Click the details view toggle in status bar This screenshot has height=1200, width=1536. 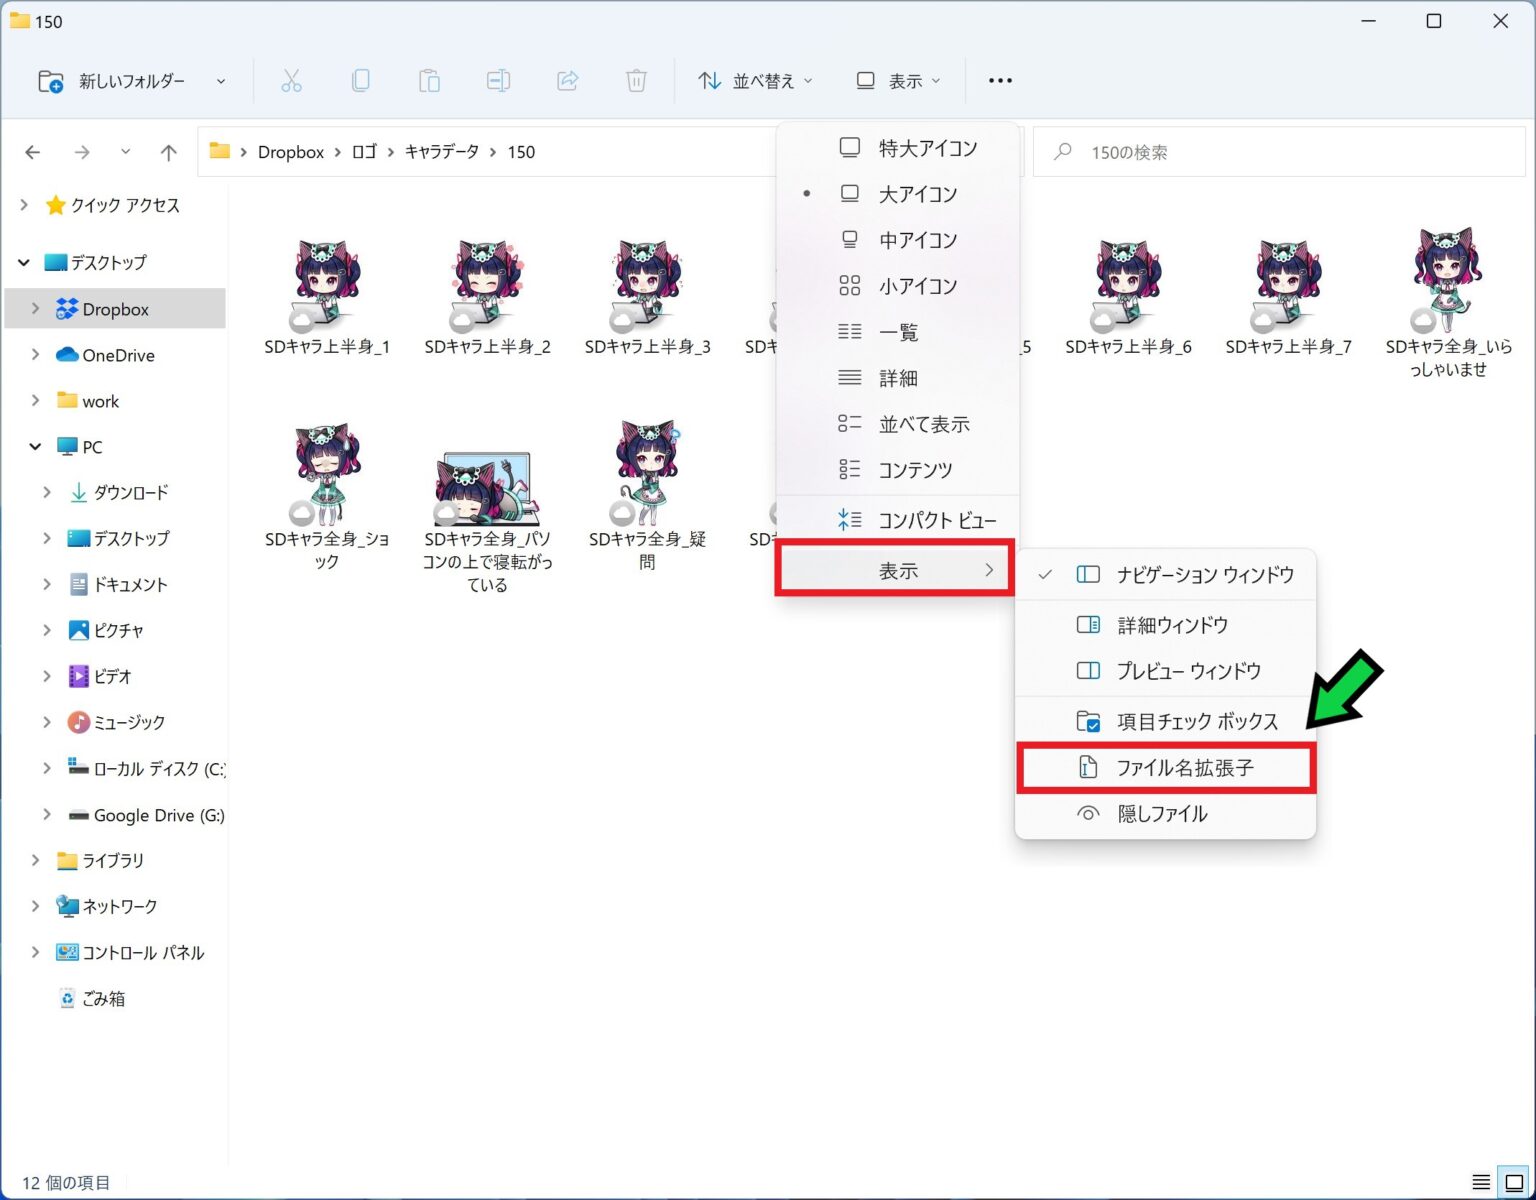coord(1481,1181)
